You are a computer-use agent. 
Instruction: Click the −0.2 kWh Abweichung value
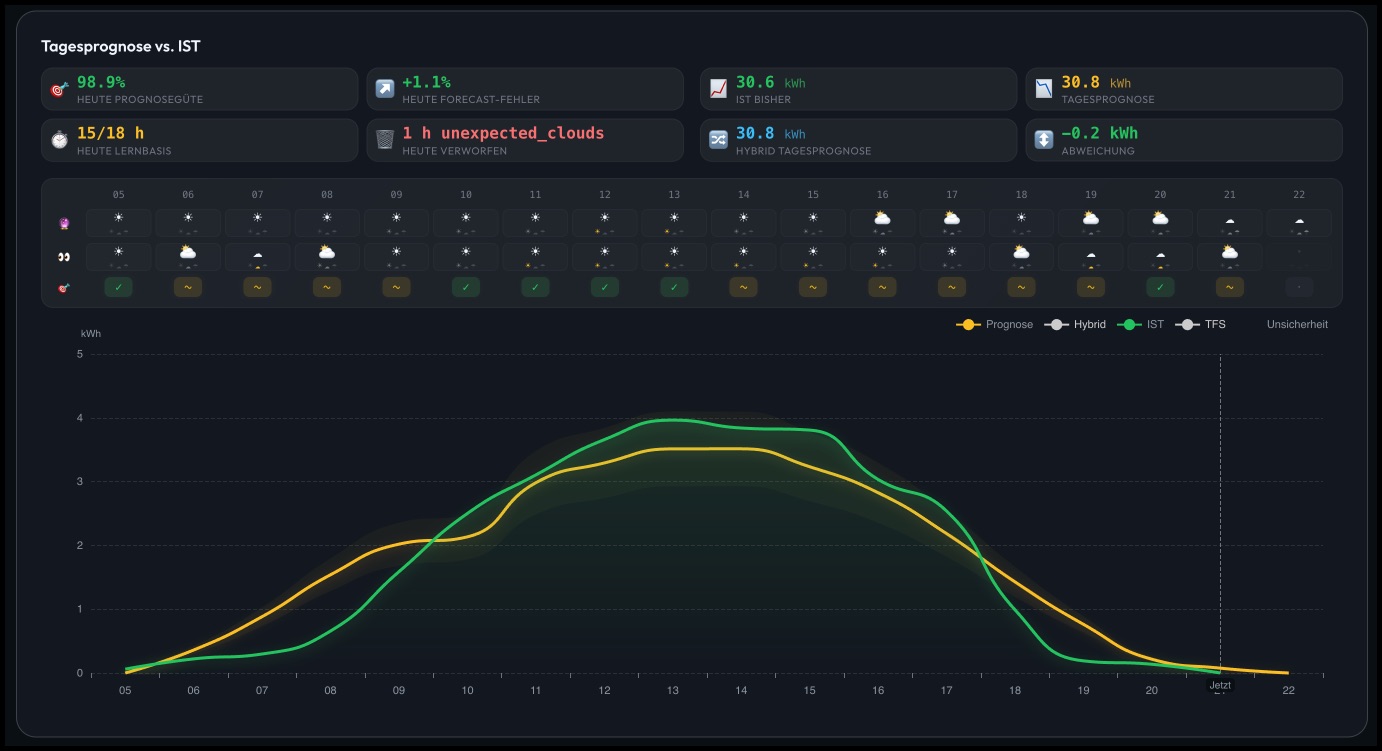1100,133
